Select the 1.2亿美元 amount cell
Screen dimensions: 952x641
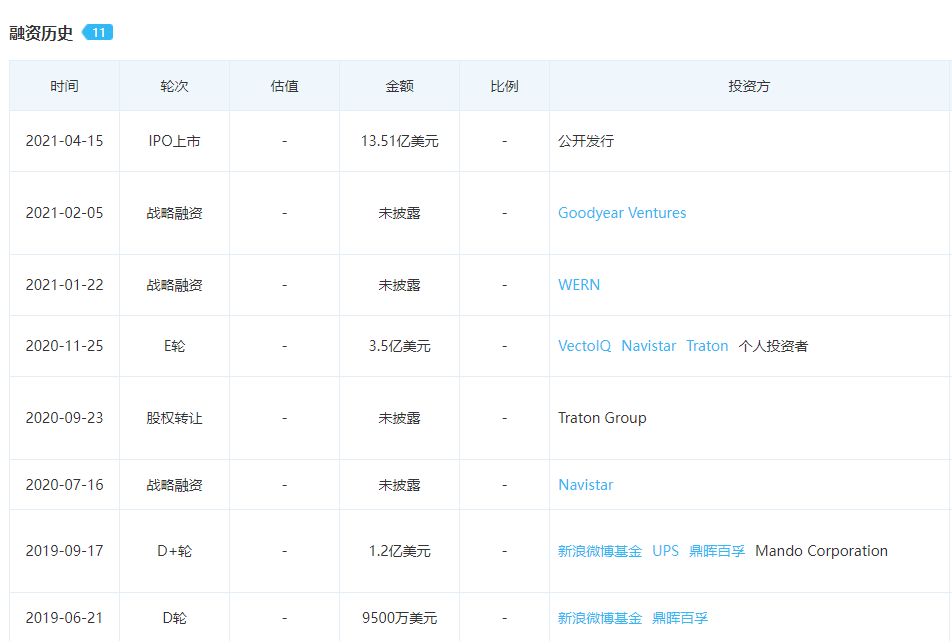400,551
